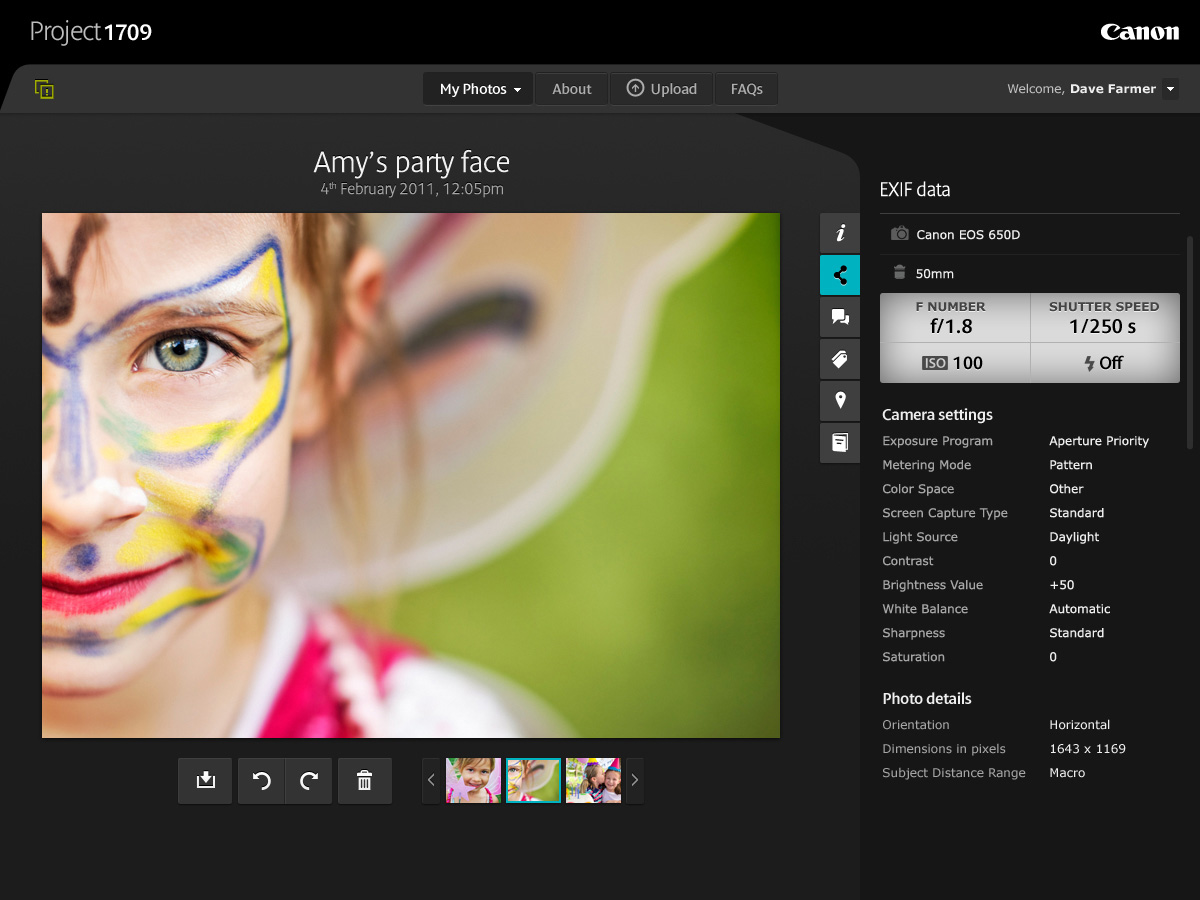This screenshot has width=1200, height=900.
Task: Open the photo info panel icon
Action: [x=840, y=233]
